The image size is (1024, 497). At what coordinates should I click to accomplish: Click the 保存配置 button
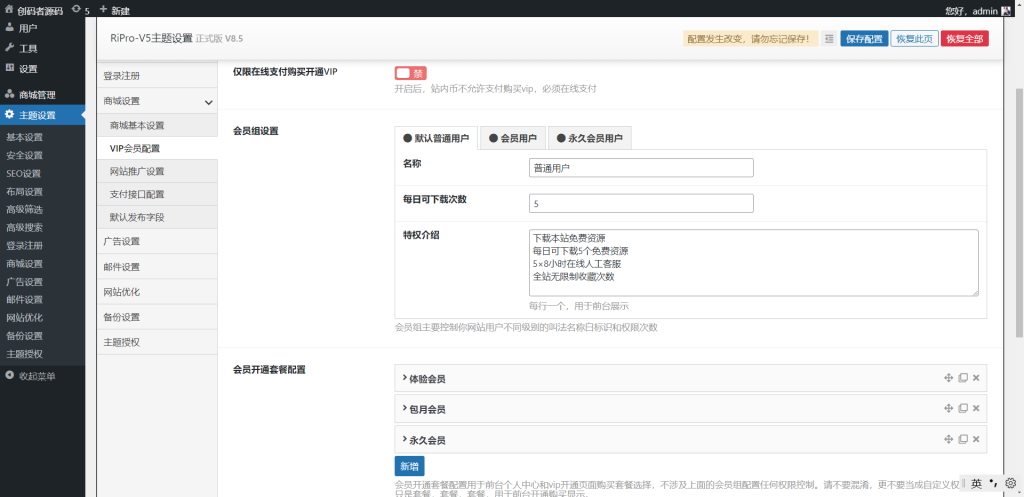click(864, 39)
